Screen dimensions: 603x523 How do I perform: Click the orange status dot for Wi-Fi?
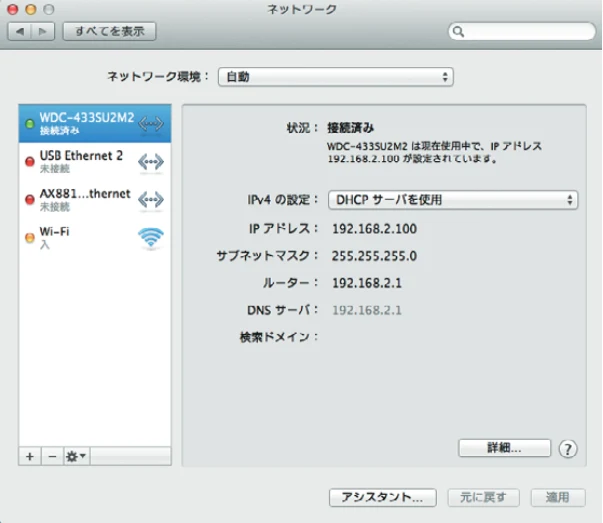(30, 238)
